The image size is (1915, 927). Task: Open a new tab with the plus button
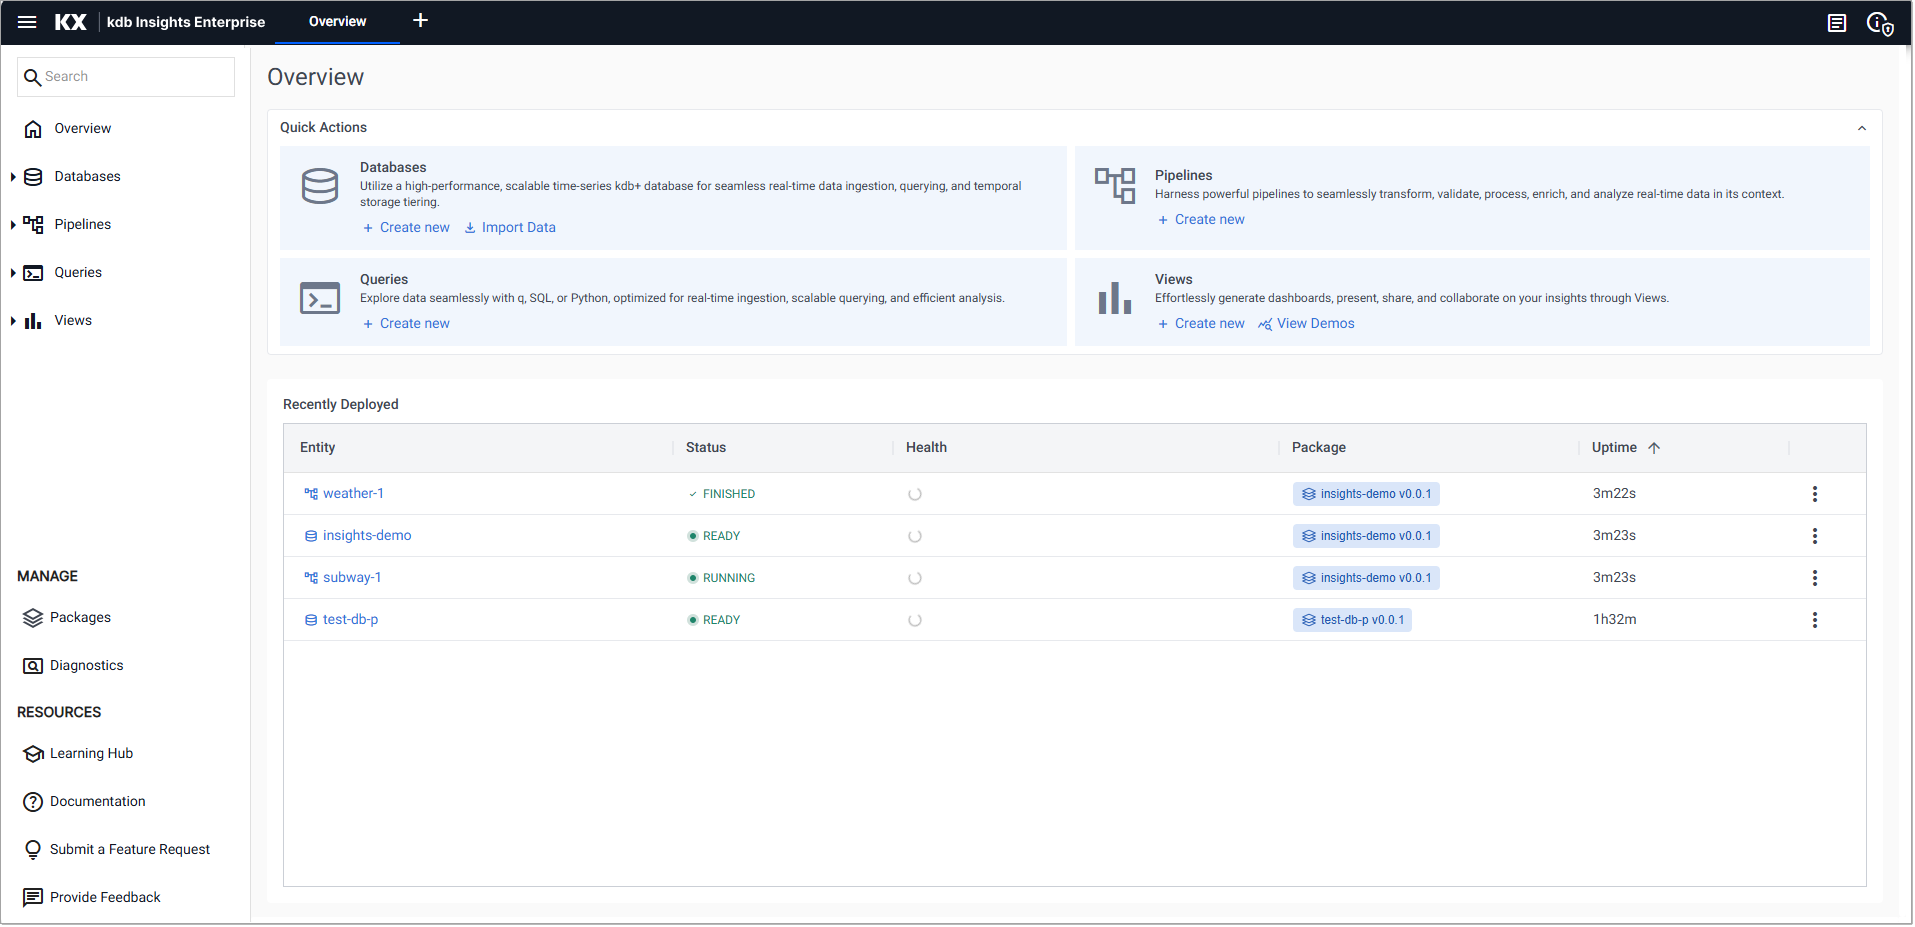420,20
